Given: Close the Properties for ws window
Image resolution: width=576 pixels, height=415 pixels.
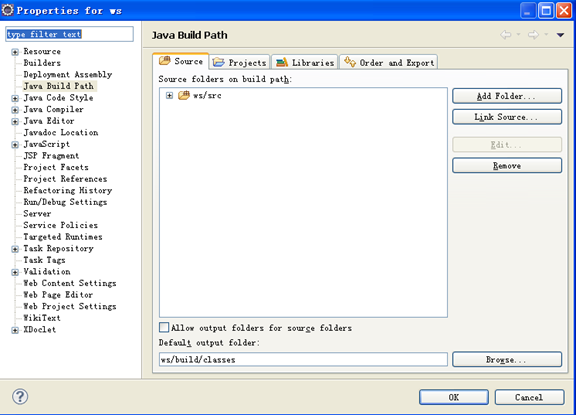Looking at the screenshot, I should (564, 10).
